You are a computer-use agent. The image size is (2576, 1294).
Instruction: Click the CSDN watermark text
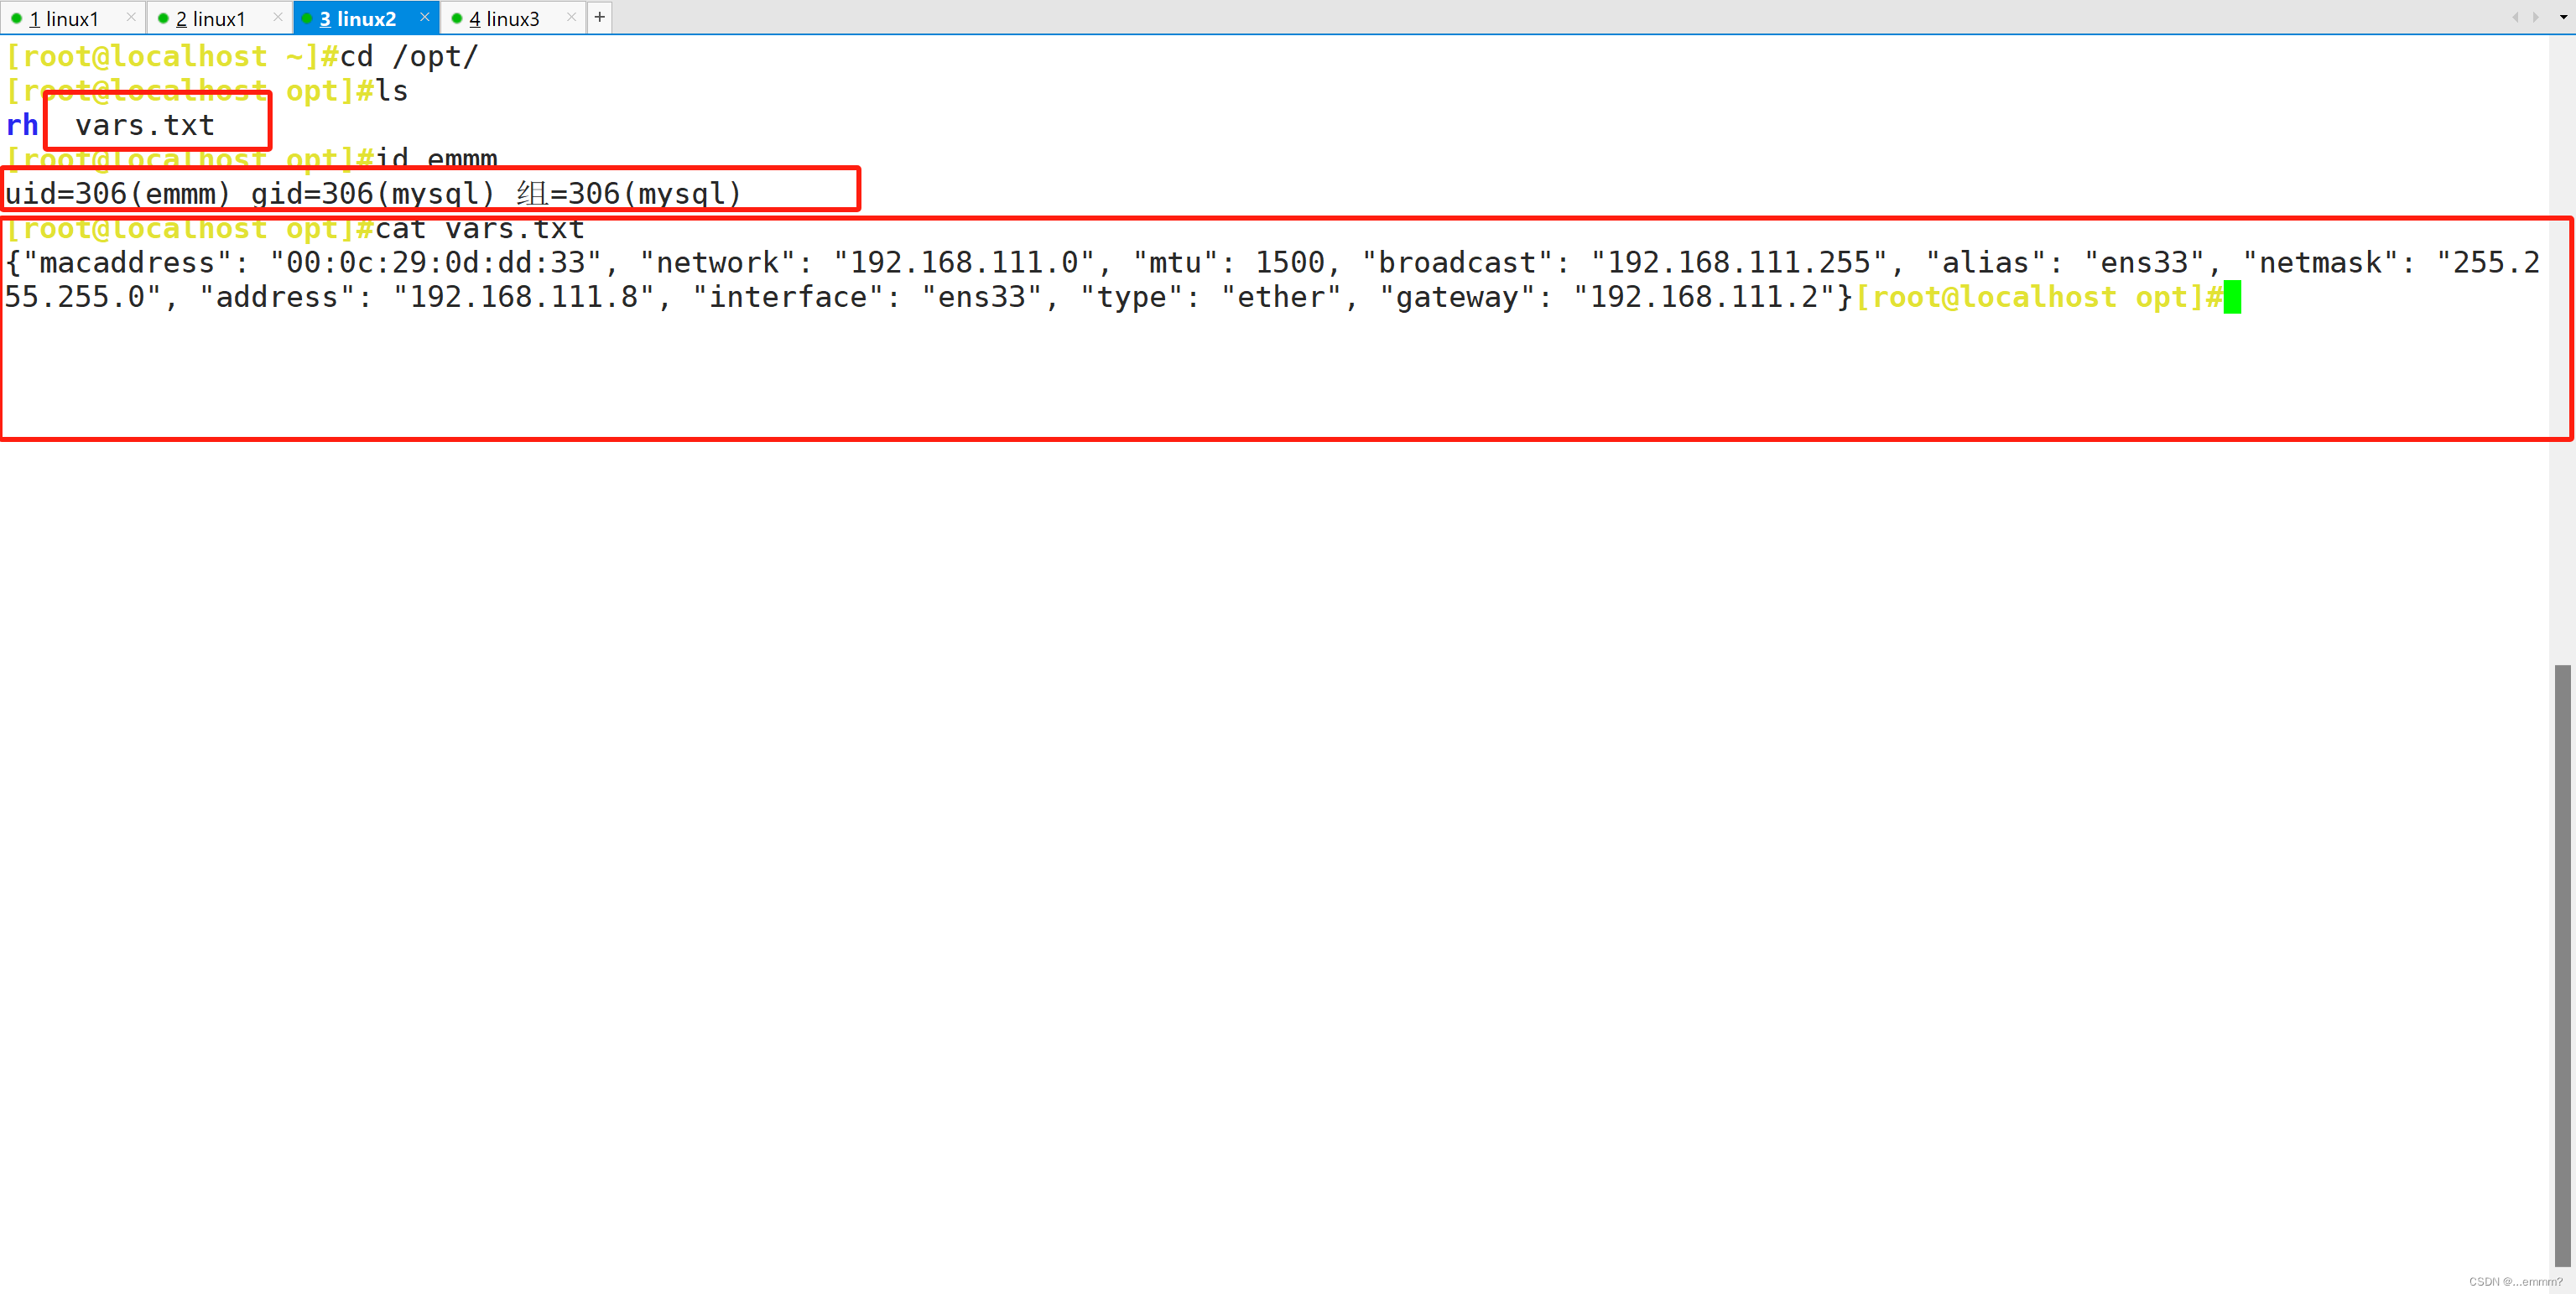(x=2514, y=1281)
